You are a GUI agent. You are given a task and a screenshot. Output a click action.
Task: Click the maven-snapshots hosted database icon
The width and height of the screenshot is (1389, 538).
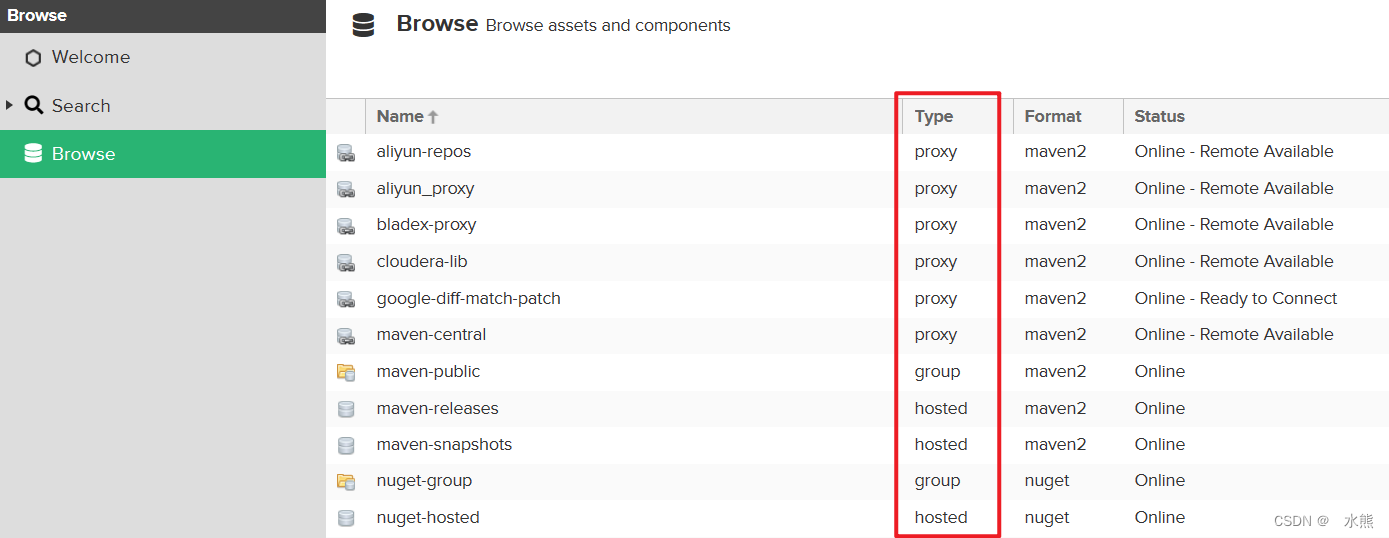346,446
